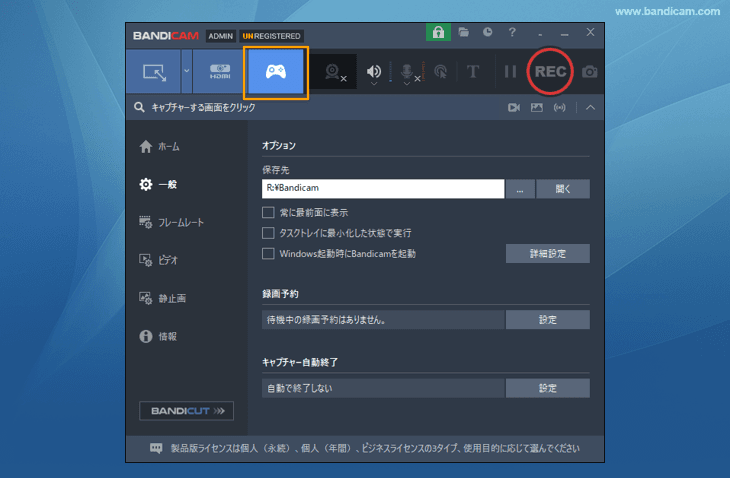Click the license message in bottom bar
This screenshot has width=730, height=478.
tap(375, 448)
